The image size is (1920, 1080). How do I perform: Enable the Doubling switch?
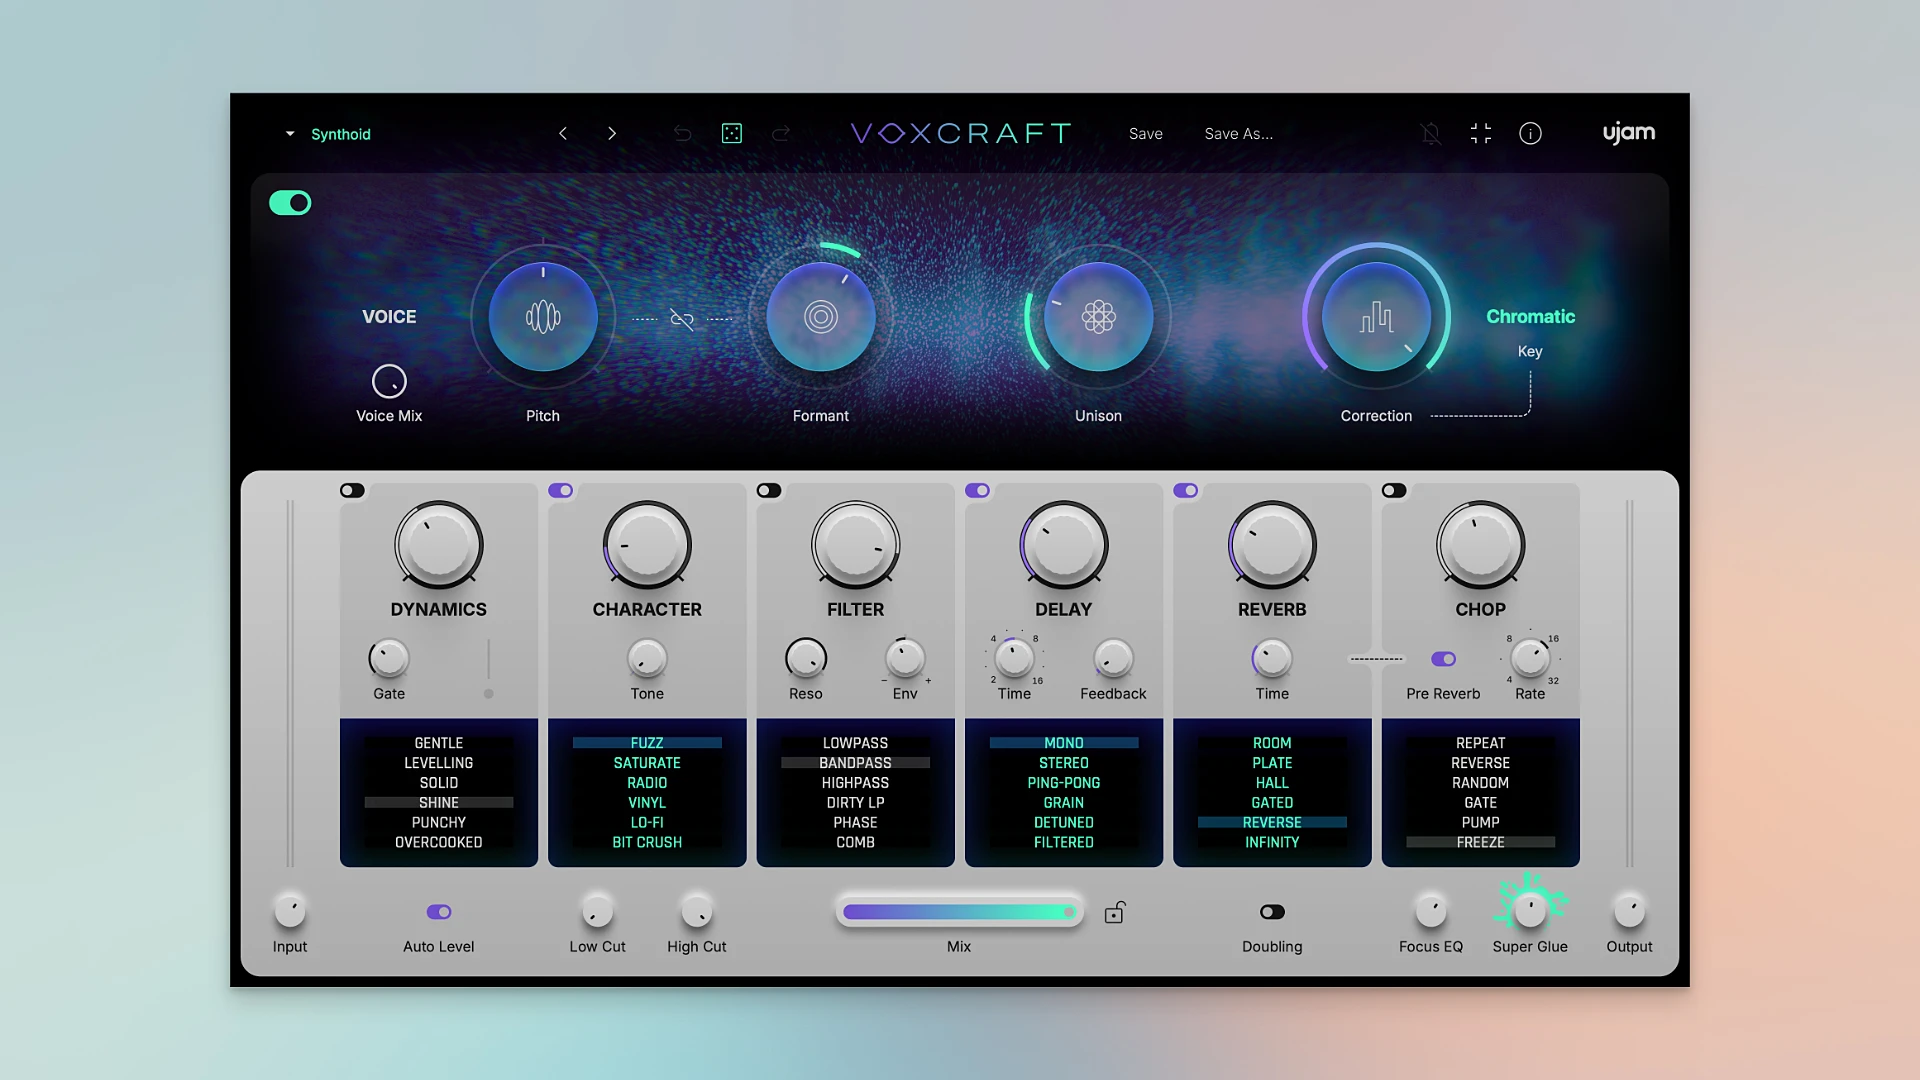pyautogui.click(x=1271, y=910)
